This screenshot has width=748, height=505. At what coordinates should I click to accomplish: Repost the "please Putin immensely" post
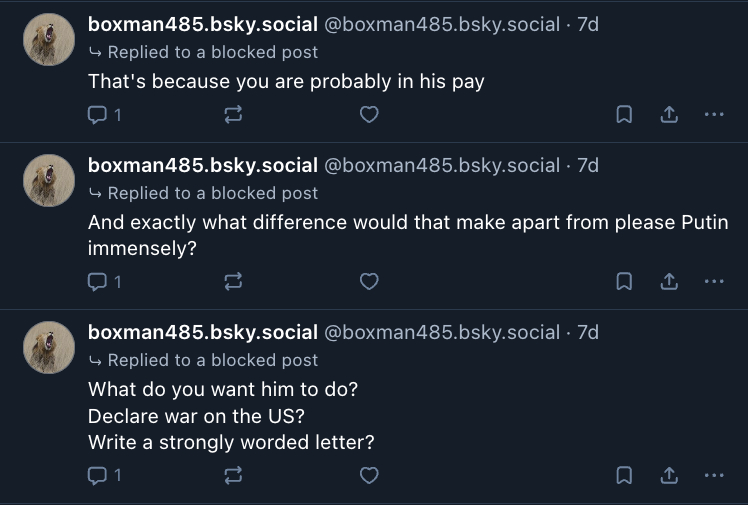pos(233,282)
